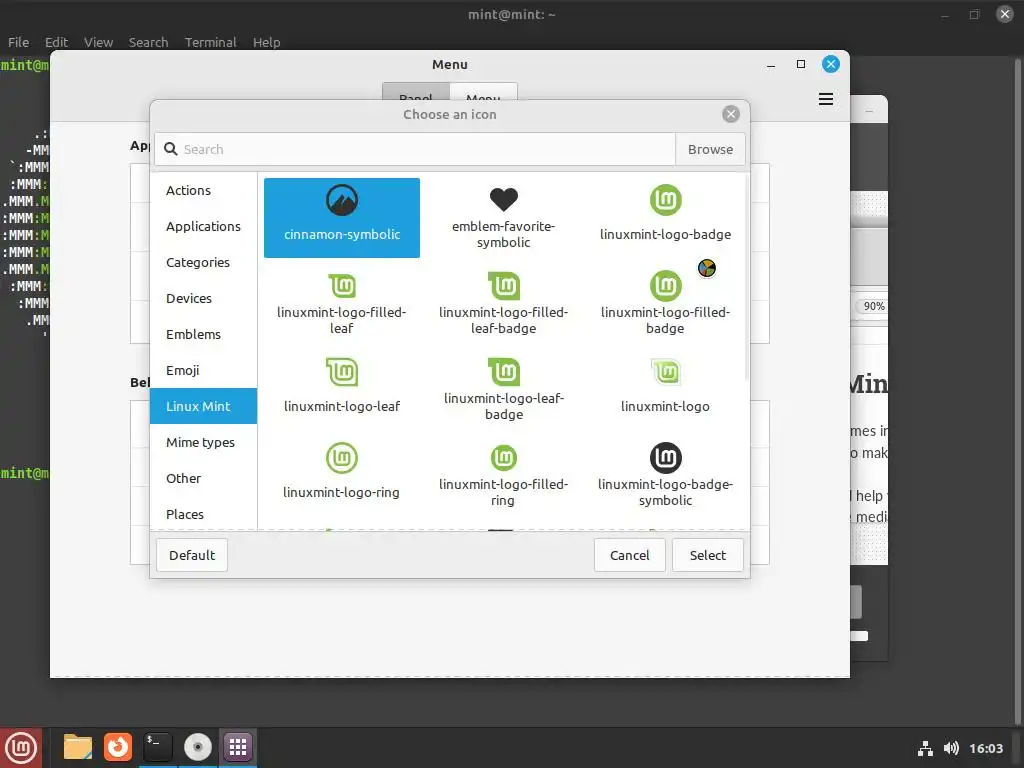1024x768 pixels.
Task: Show the Categories icon category
Action: tap(204, 263)
